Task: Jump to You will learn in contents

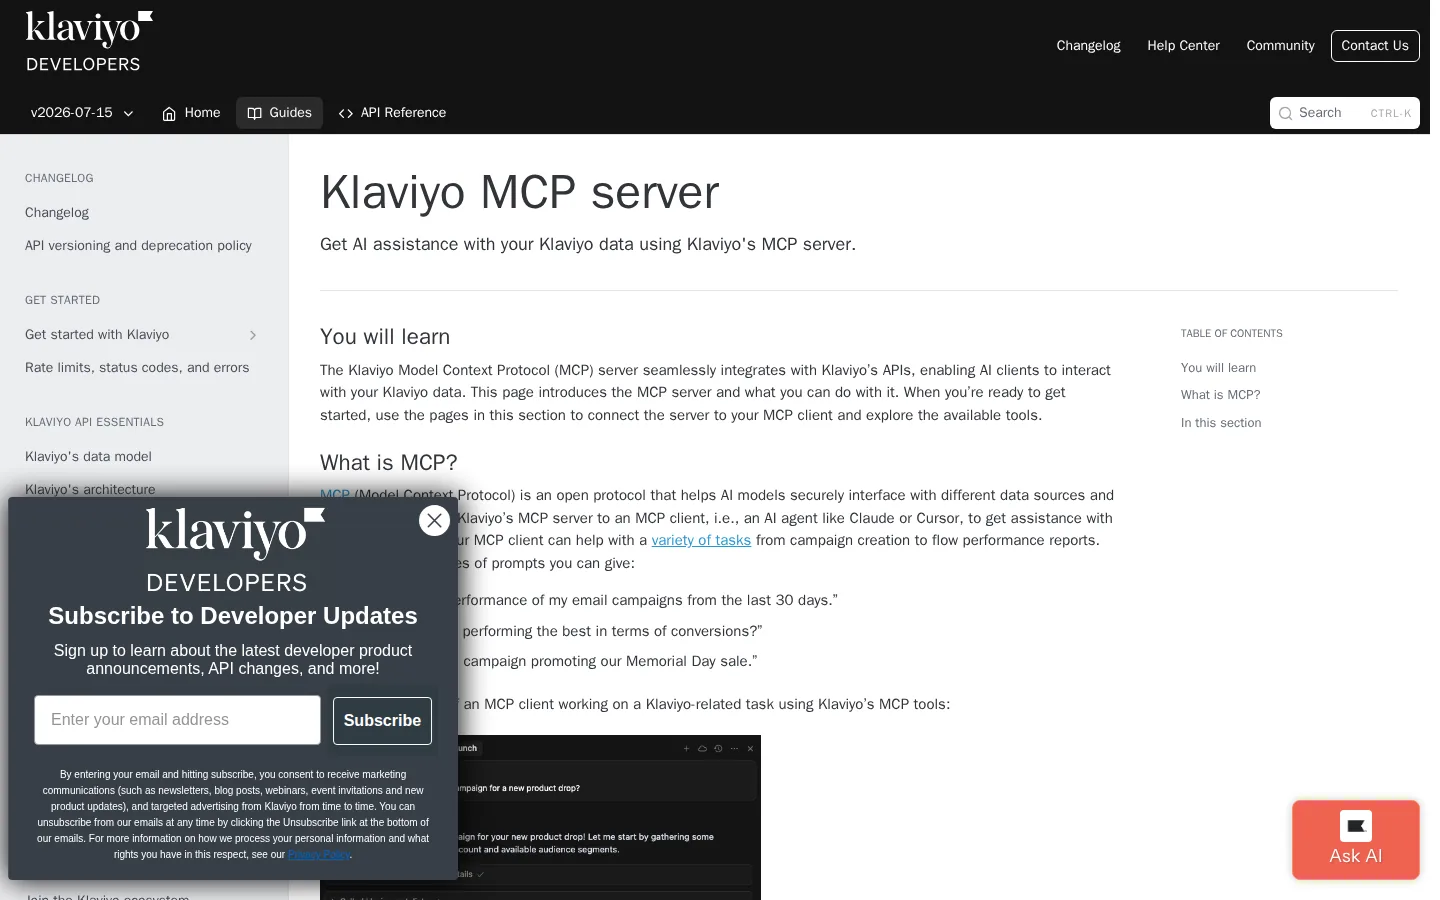Action: pyautogui.click(x=1218, y=368)
